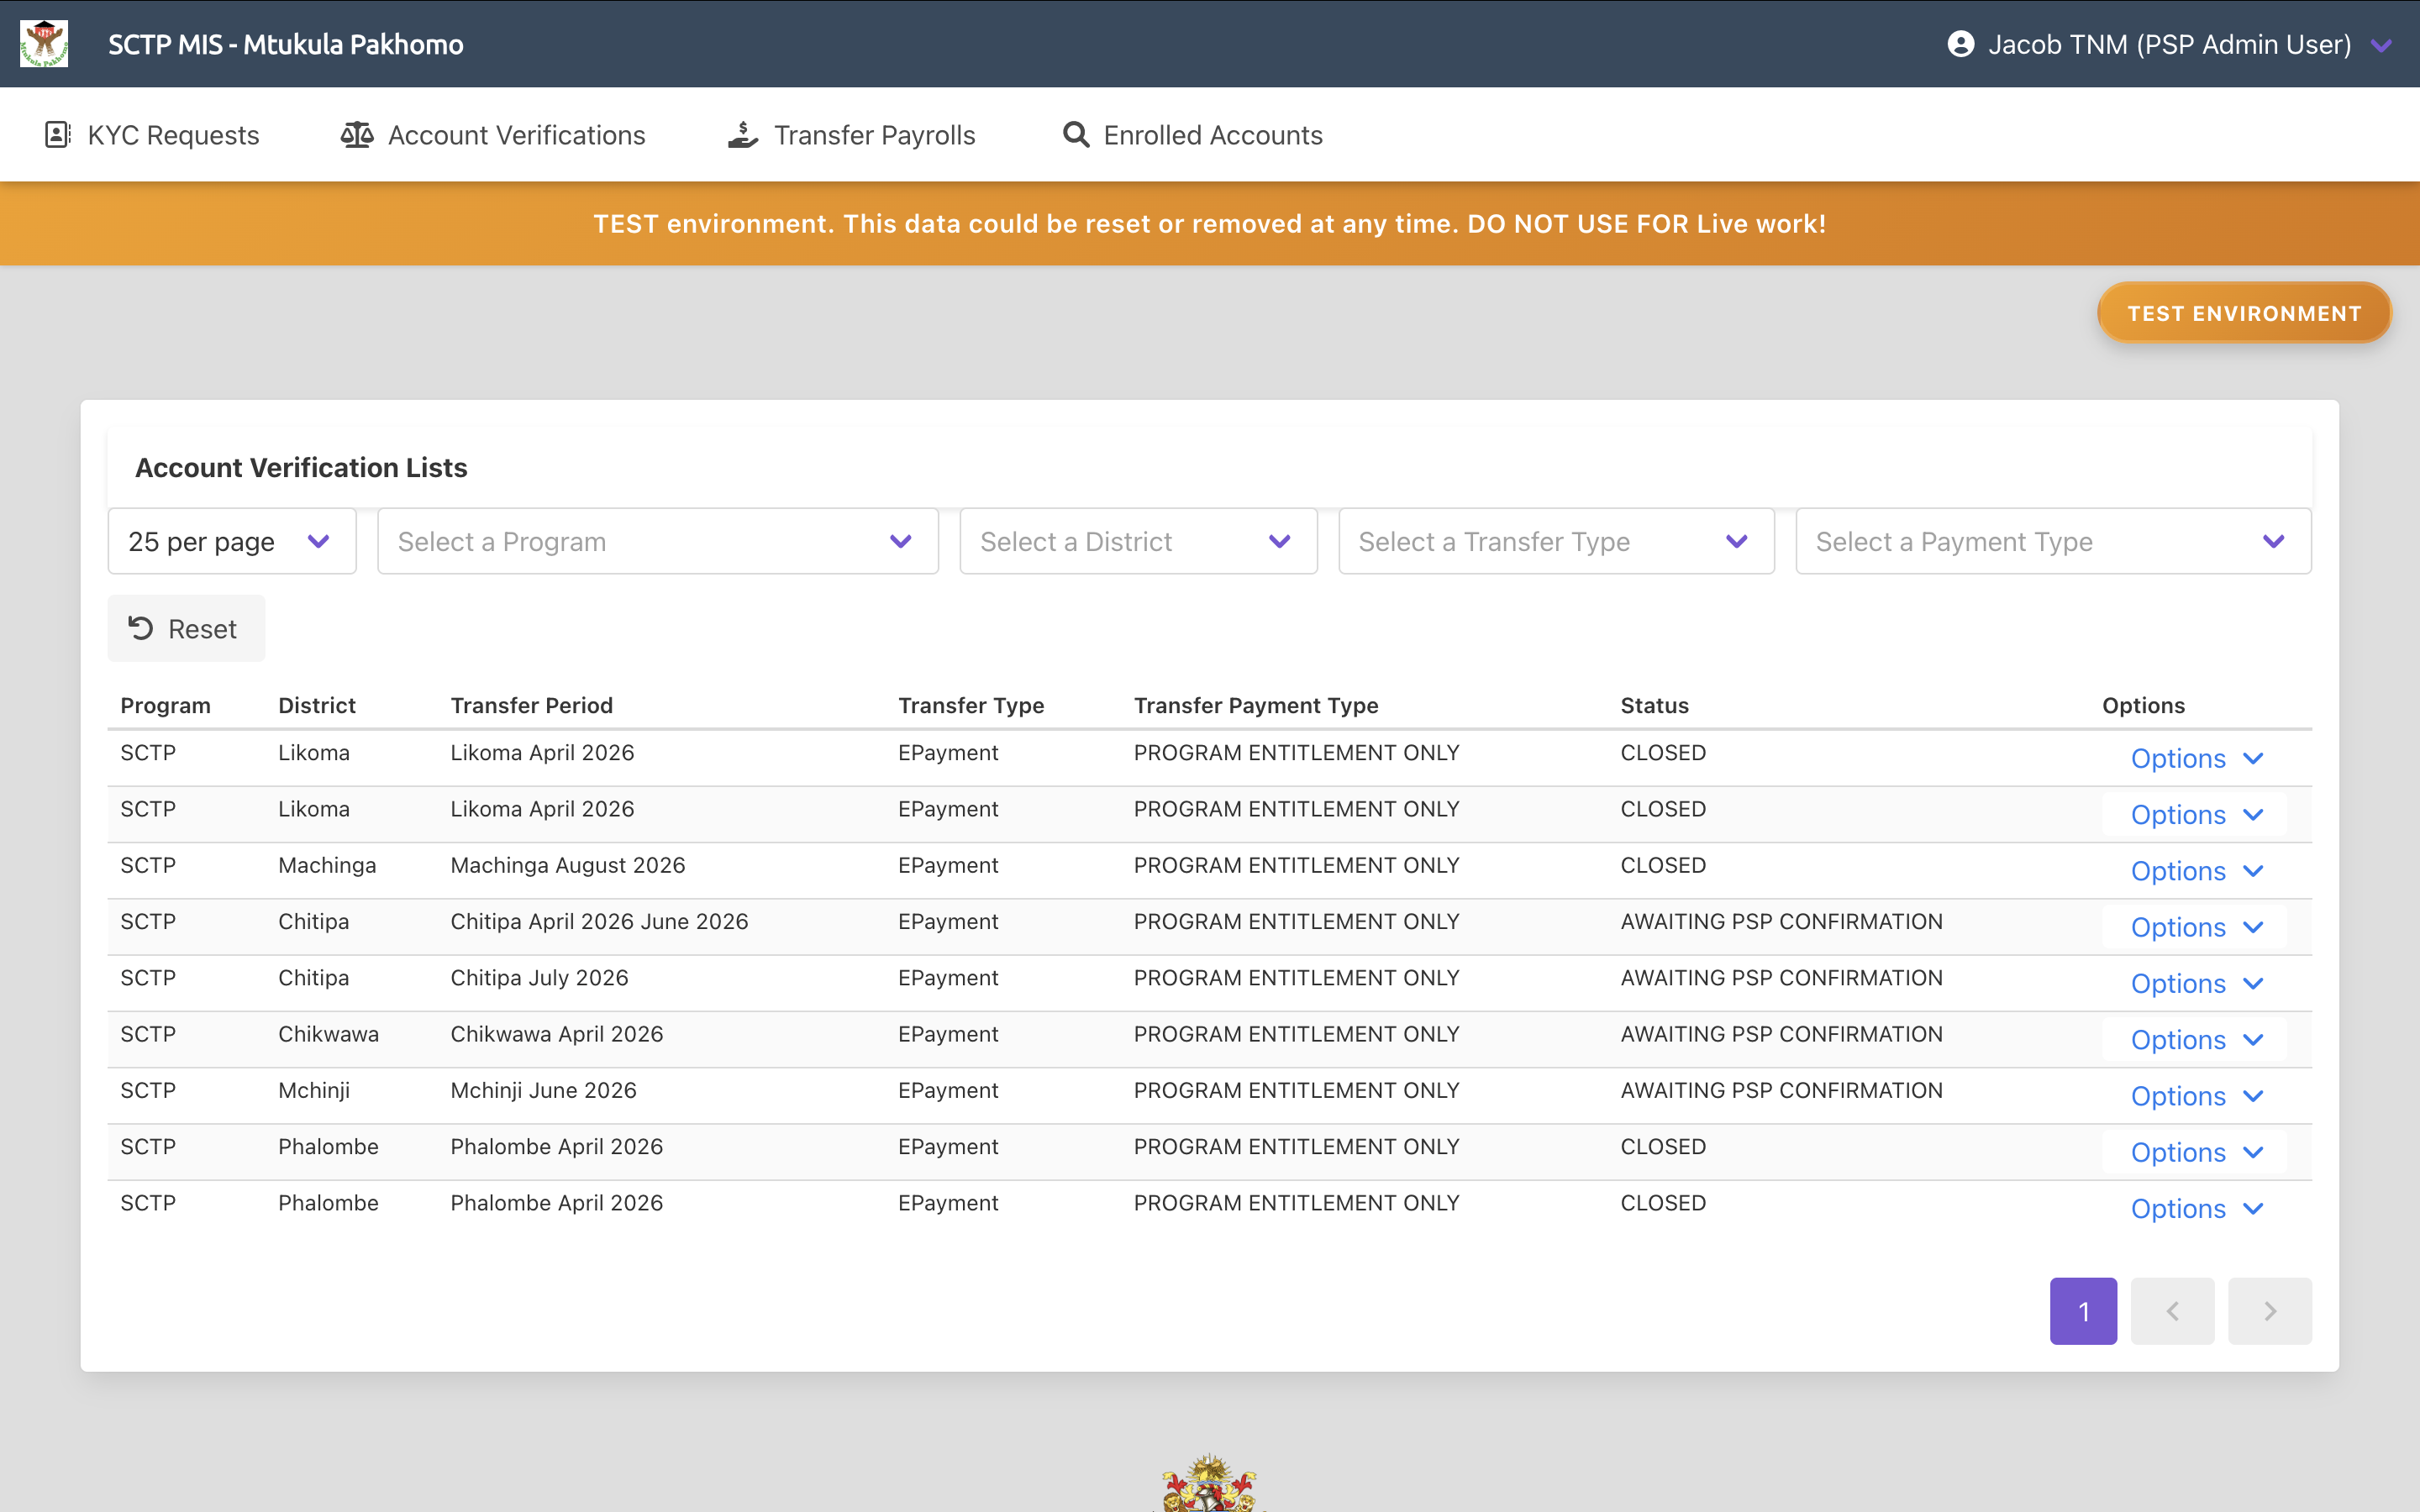Click the balance scale Account Verifications icon
Screen dimensions: 2420x1512
coord(357,134)
